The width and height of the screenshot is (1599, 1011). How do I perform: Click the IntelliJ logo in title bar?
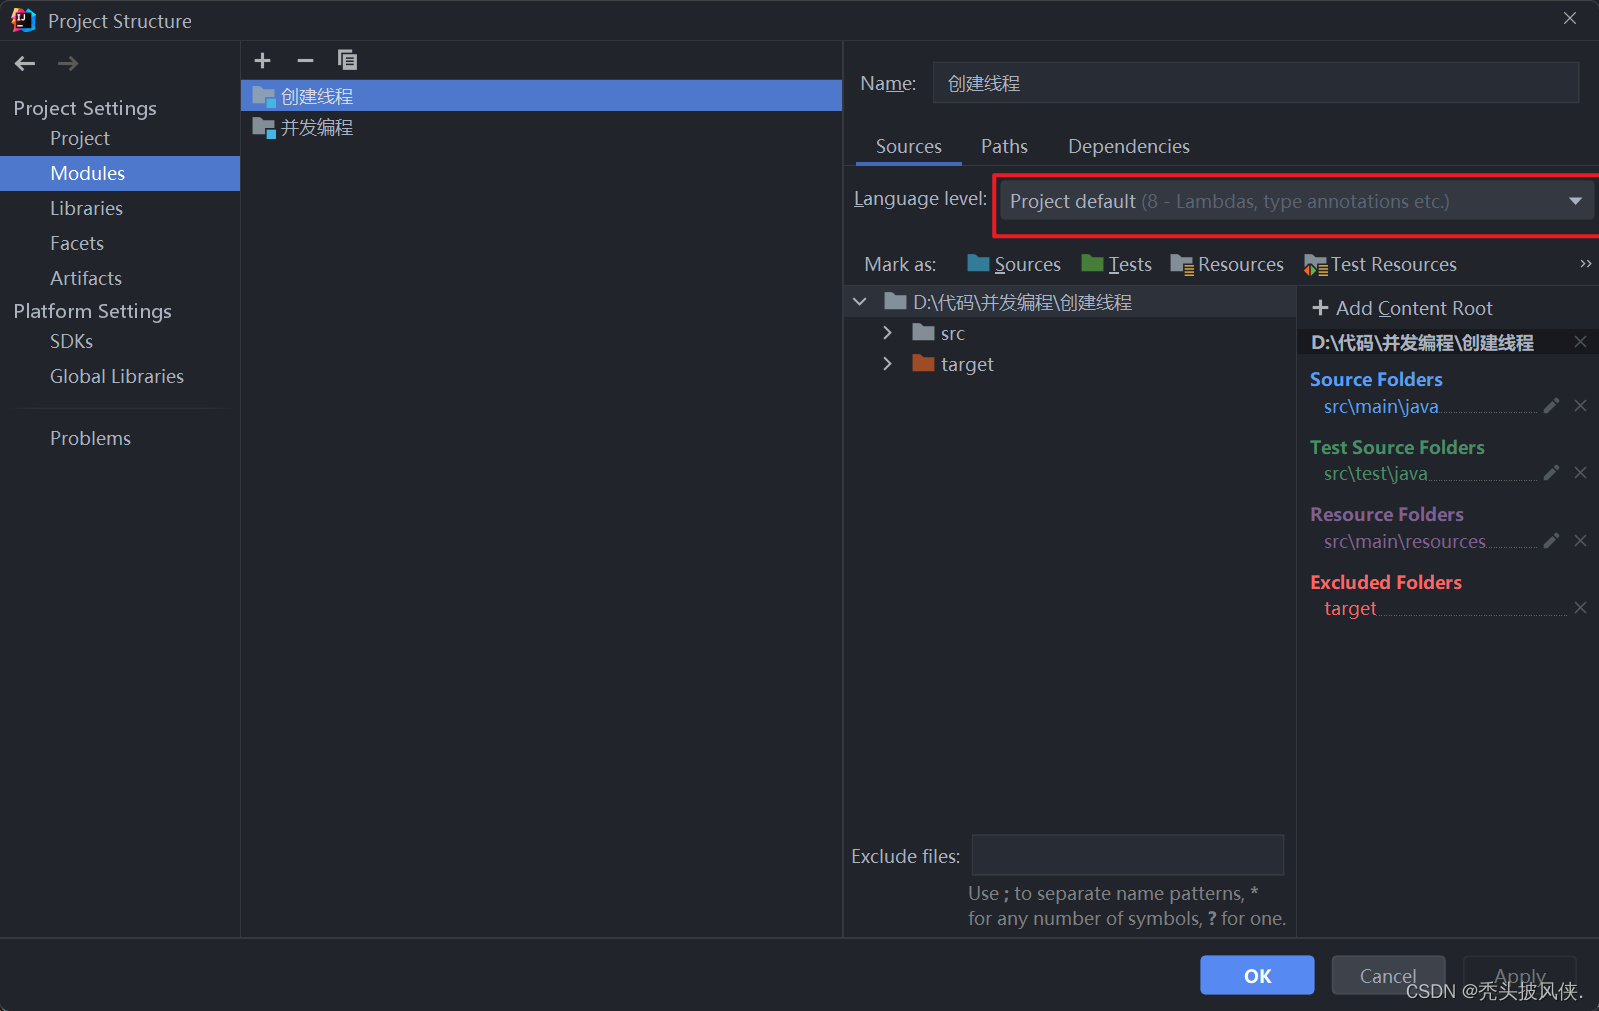[x=23, y=20]
